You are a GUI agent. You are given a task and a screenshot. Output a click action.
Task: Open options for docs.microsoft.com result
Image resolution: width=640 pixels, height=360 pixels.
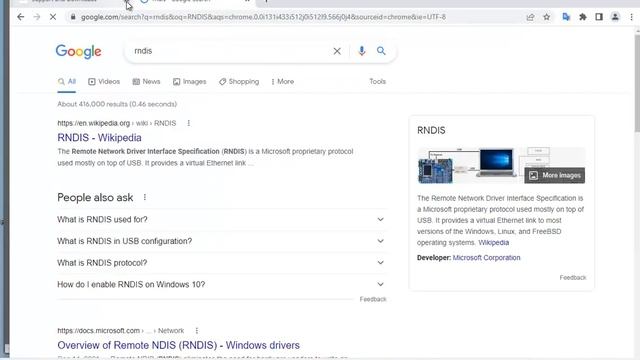pyautogui.click(x=197, y=330)
